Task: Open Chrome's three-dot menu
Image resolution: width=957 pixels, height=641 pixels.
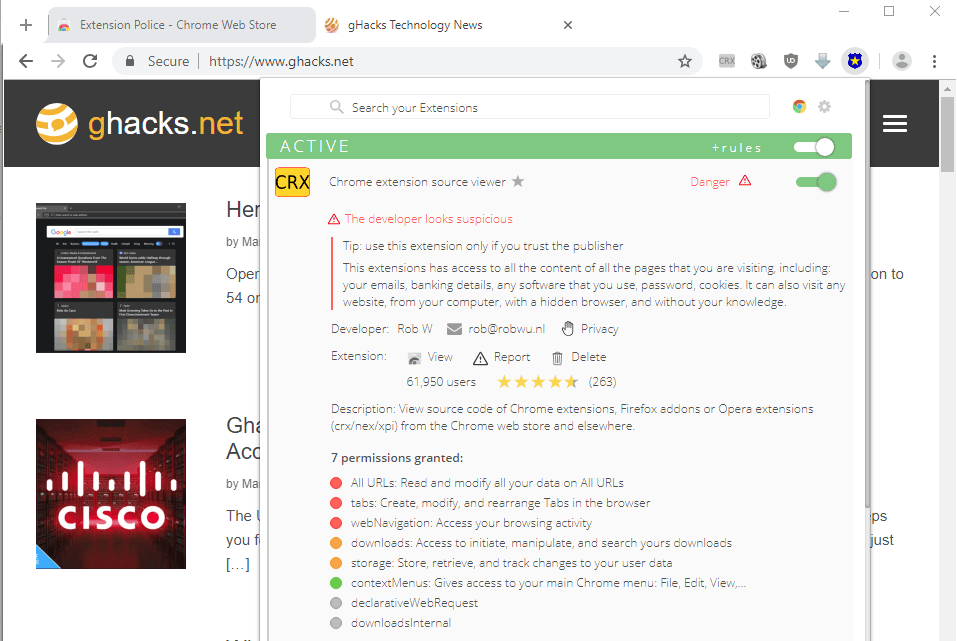Action: [x=934, y=61]
